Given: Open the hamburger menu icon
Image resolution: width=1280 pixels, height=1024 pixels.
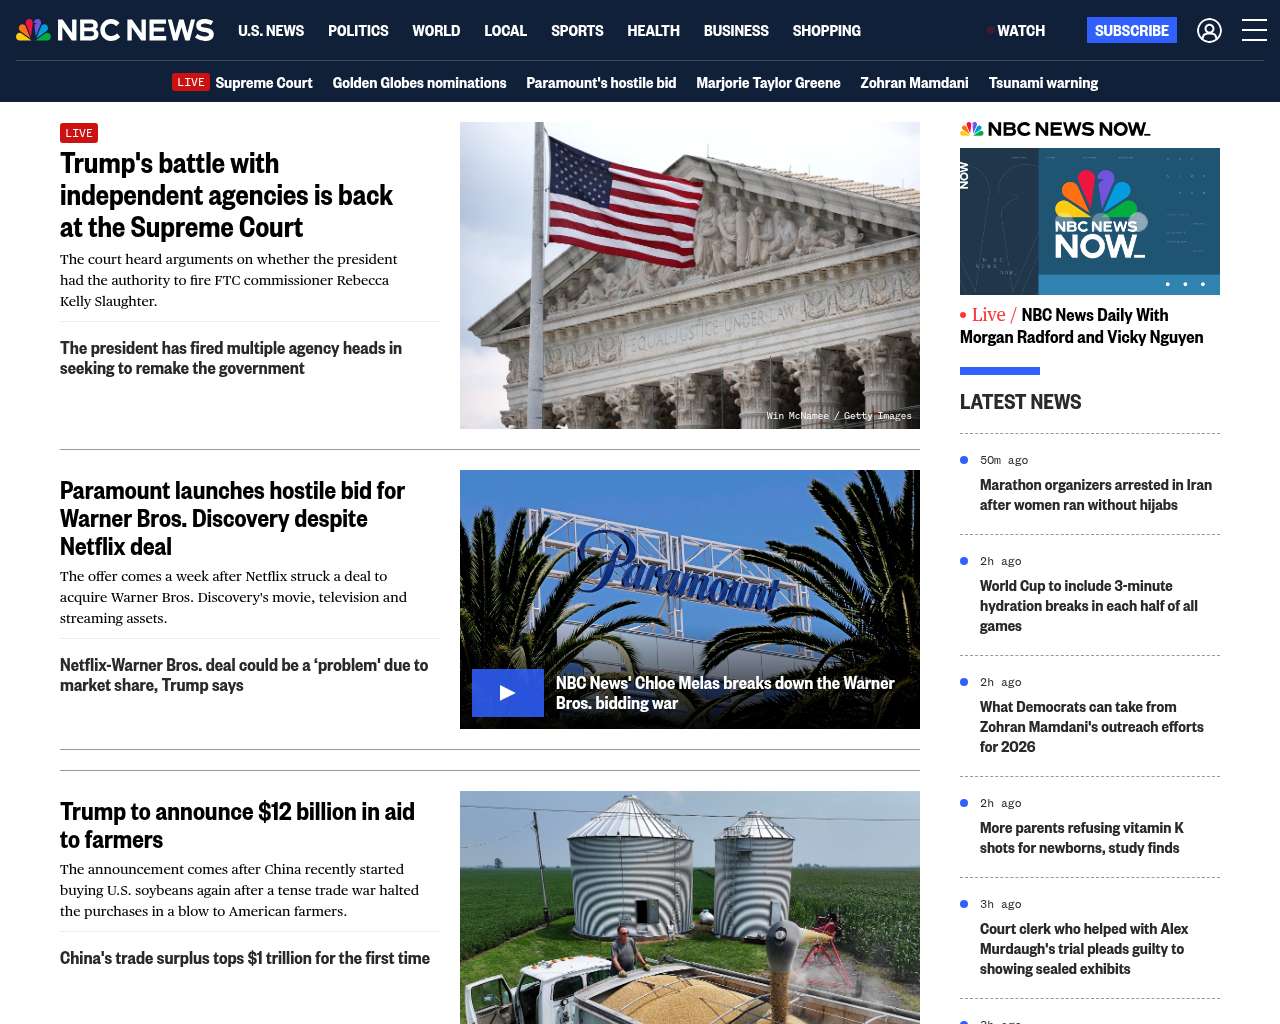Looking at the screenshot, I should pyautogui.click(x=1254, y=31).
